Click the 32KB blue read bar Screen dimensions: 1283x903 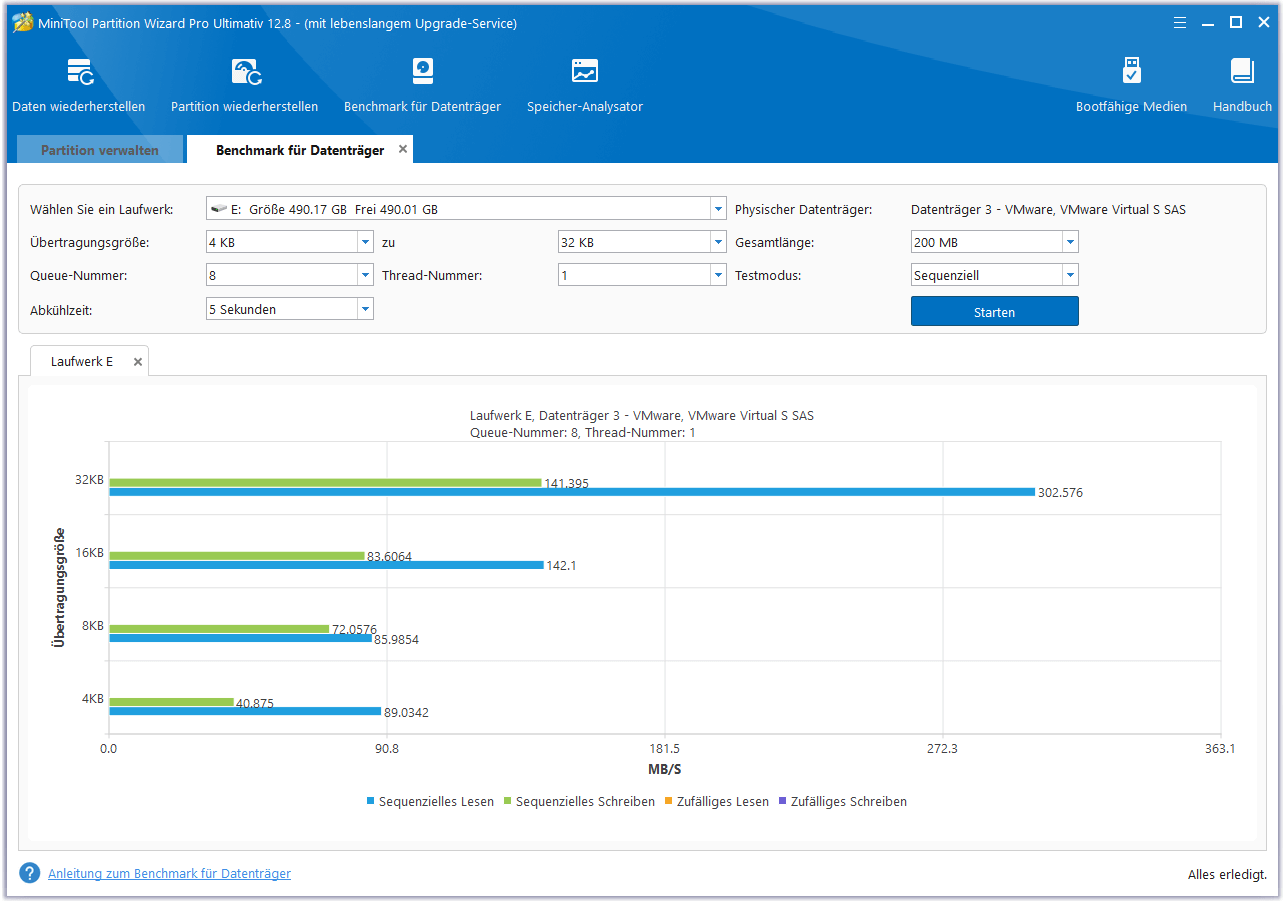click(572, 492)
